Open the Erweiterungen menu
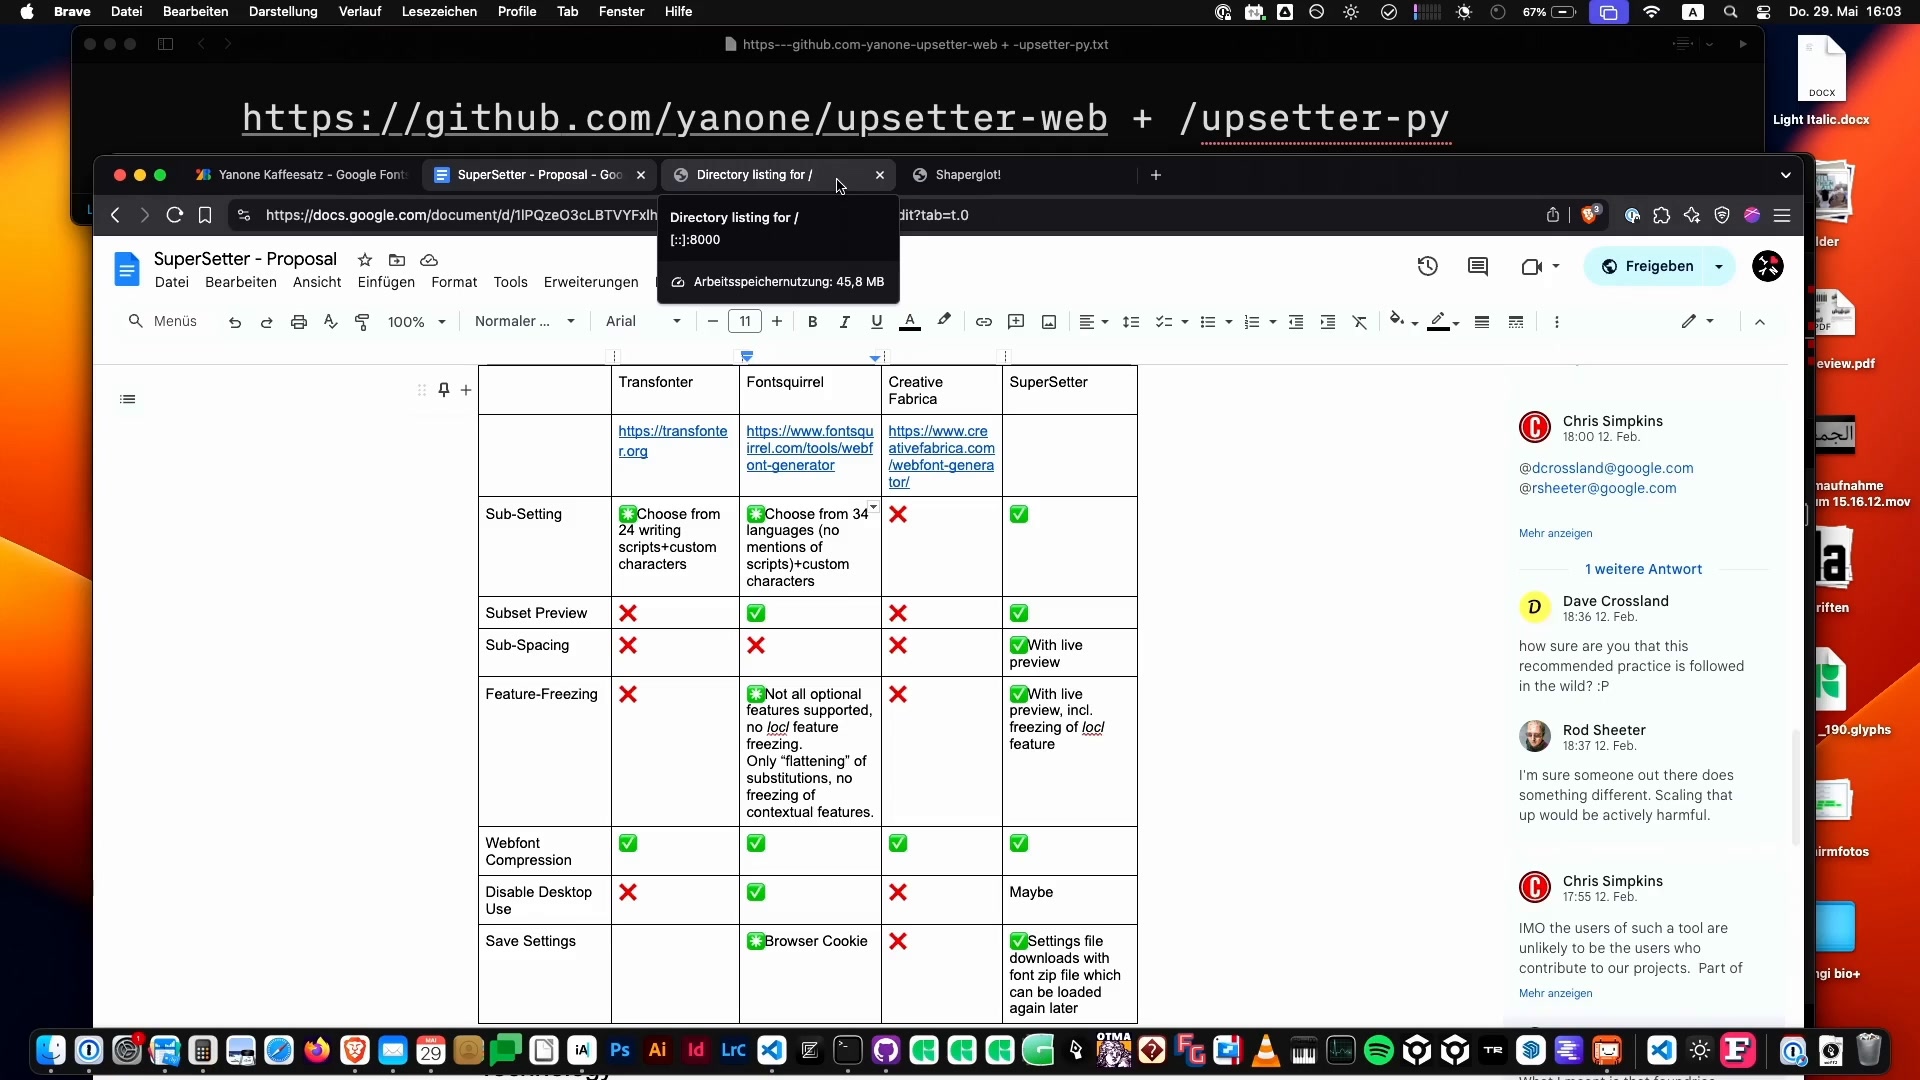 [x=591, y=282]
